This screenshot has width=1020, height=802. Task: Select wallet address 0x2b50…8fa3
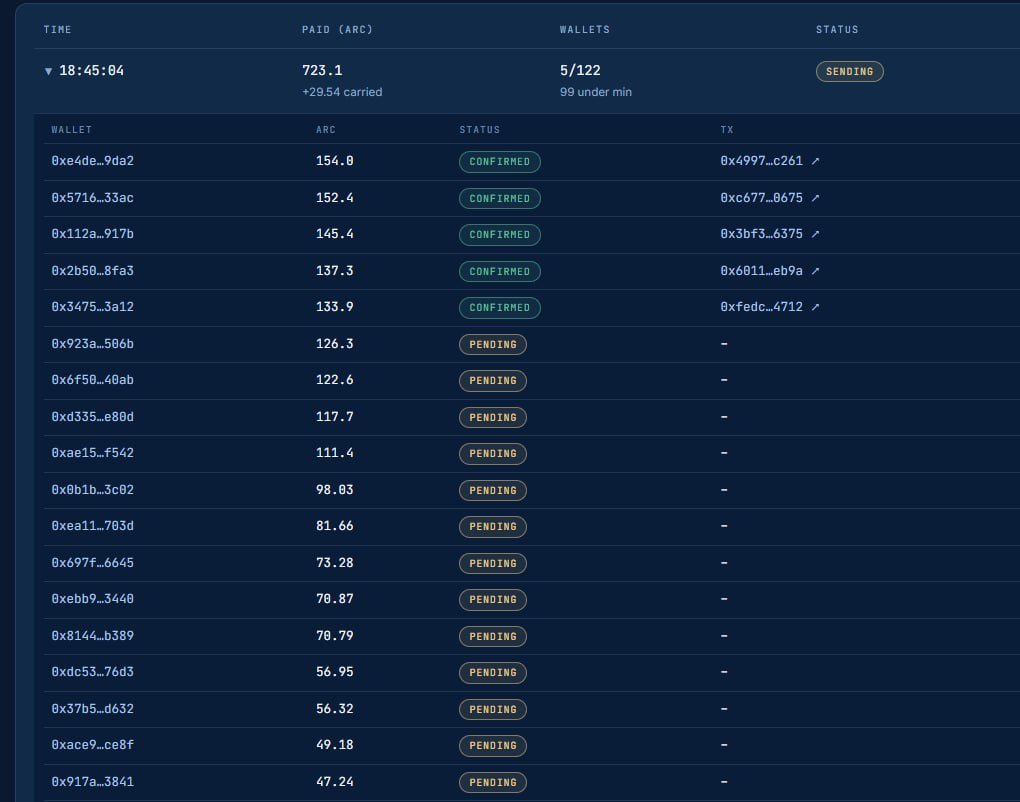[92, 271]
